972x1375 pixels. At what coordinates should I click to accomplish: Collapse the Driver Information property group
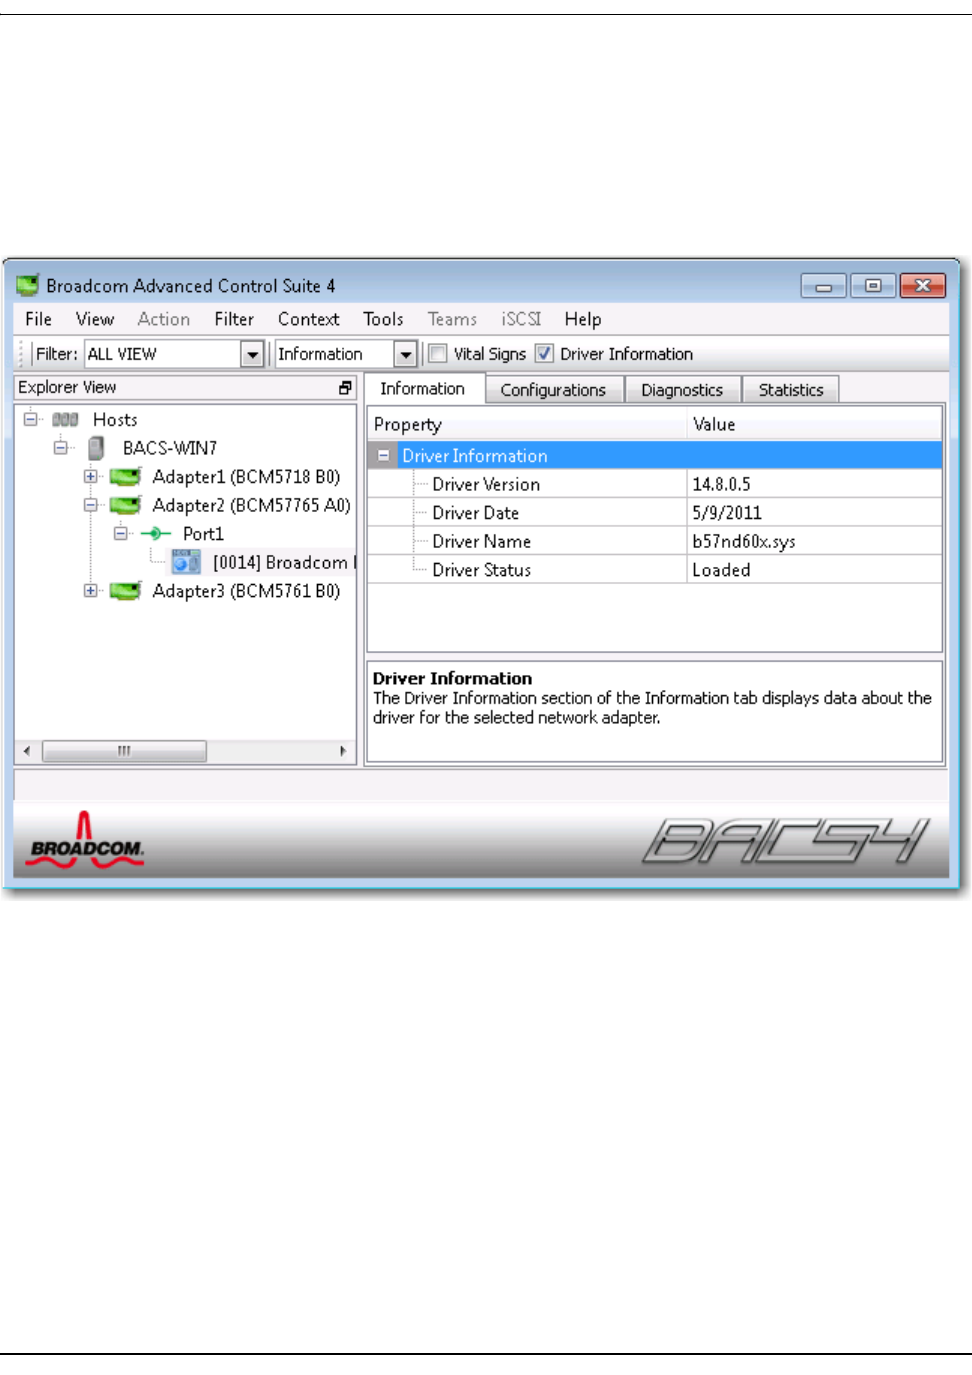(x=383, y=455)
